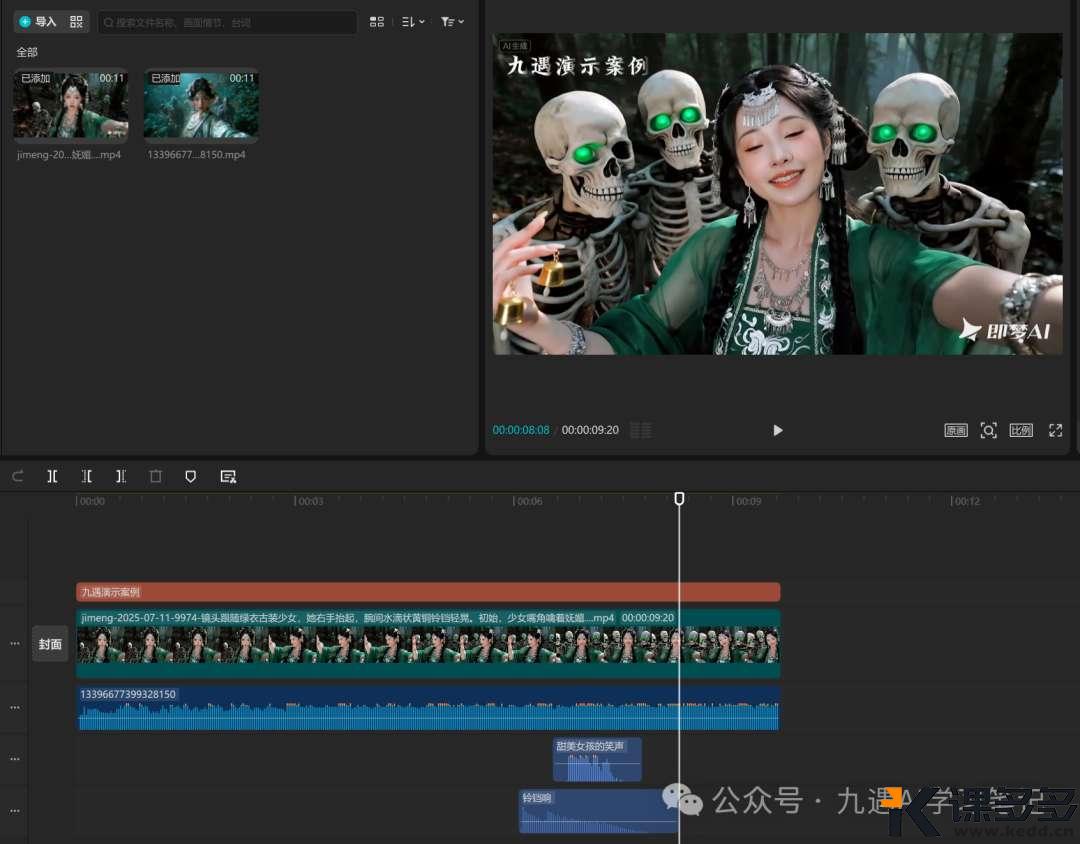Click the media search field

(x=227, y=23)
